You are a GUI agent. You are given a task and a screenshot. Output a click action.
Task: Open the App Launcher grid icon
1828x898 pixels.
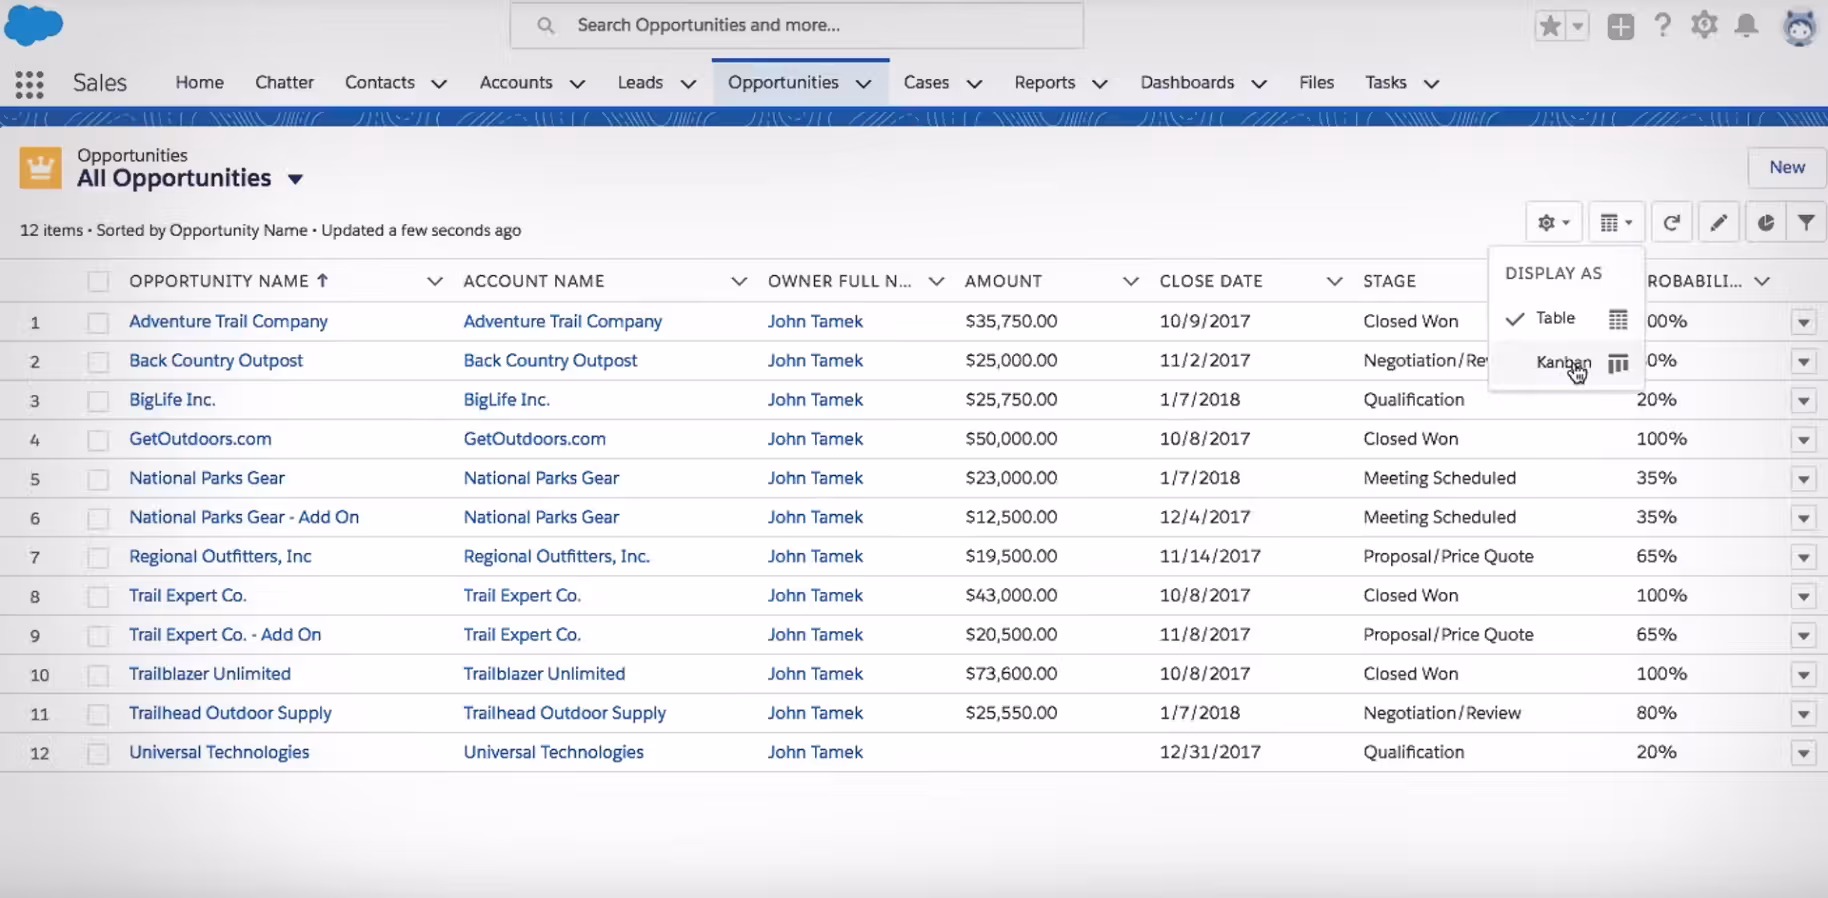pyautogui.click(x=29, y=84)
